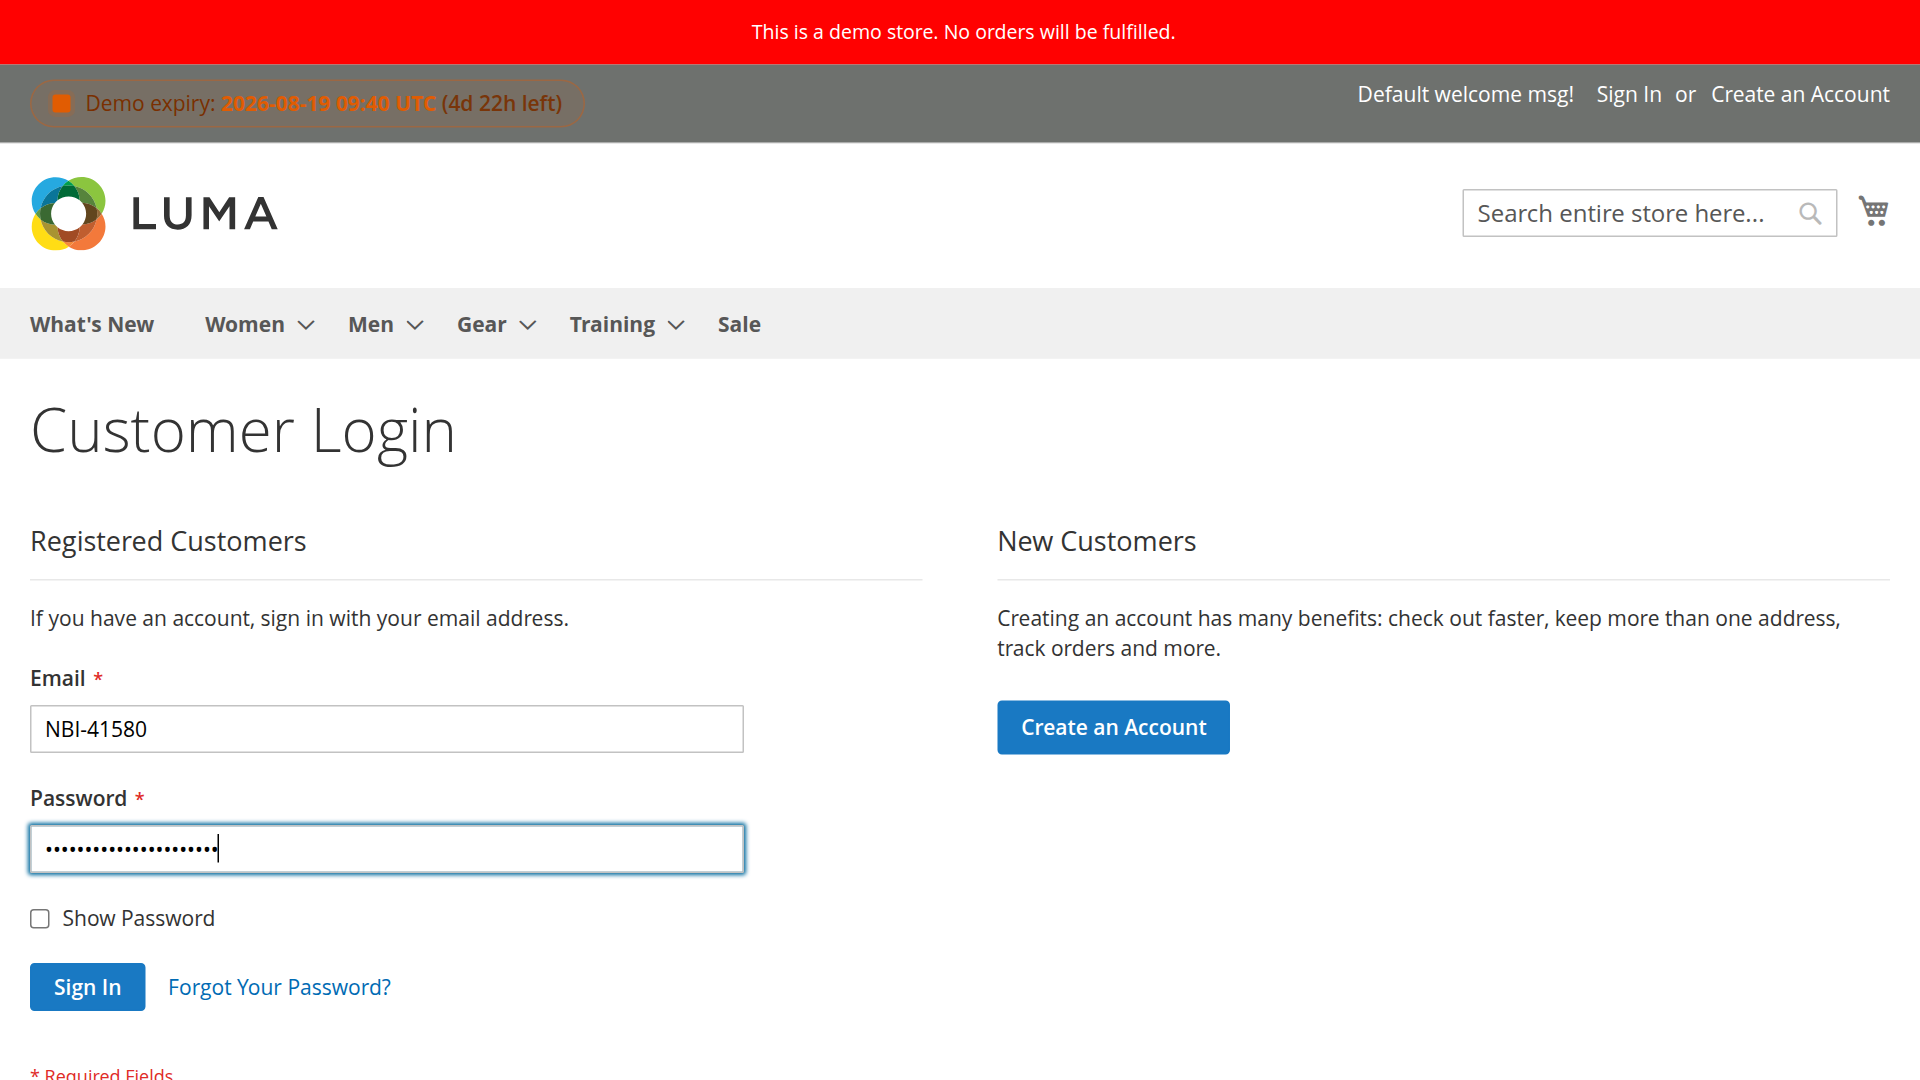This screenshot has height=1080, width=1920.
Task: Expand the Gear menu chevron
Action: pyautogui.click(x=528, y=325)
